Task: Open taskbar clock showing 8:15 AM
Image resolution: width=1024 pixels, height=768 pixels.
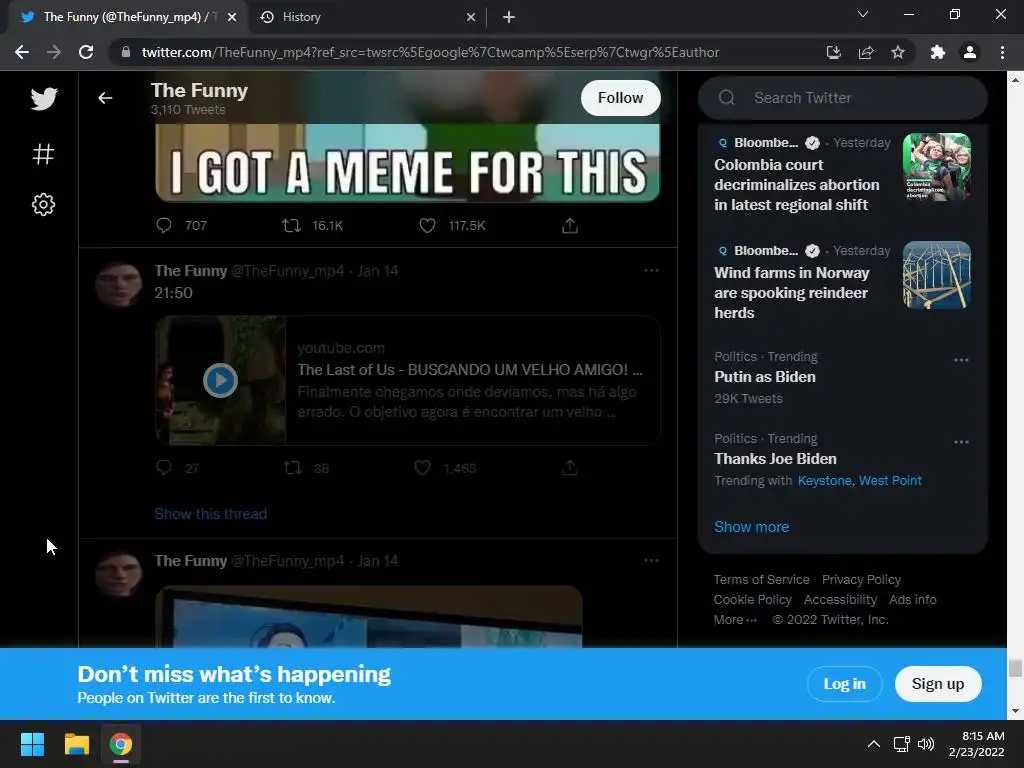Action: click(x=977, y=744)
